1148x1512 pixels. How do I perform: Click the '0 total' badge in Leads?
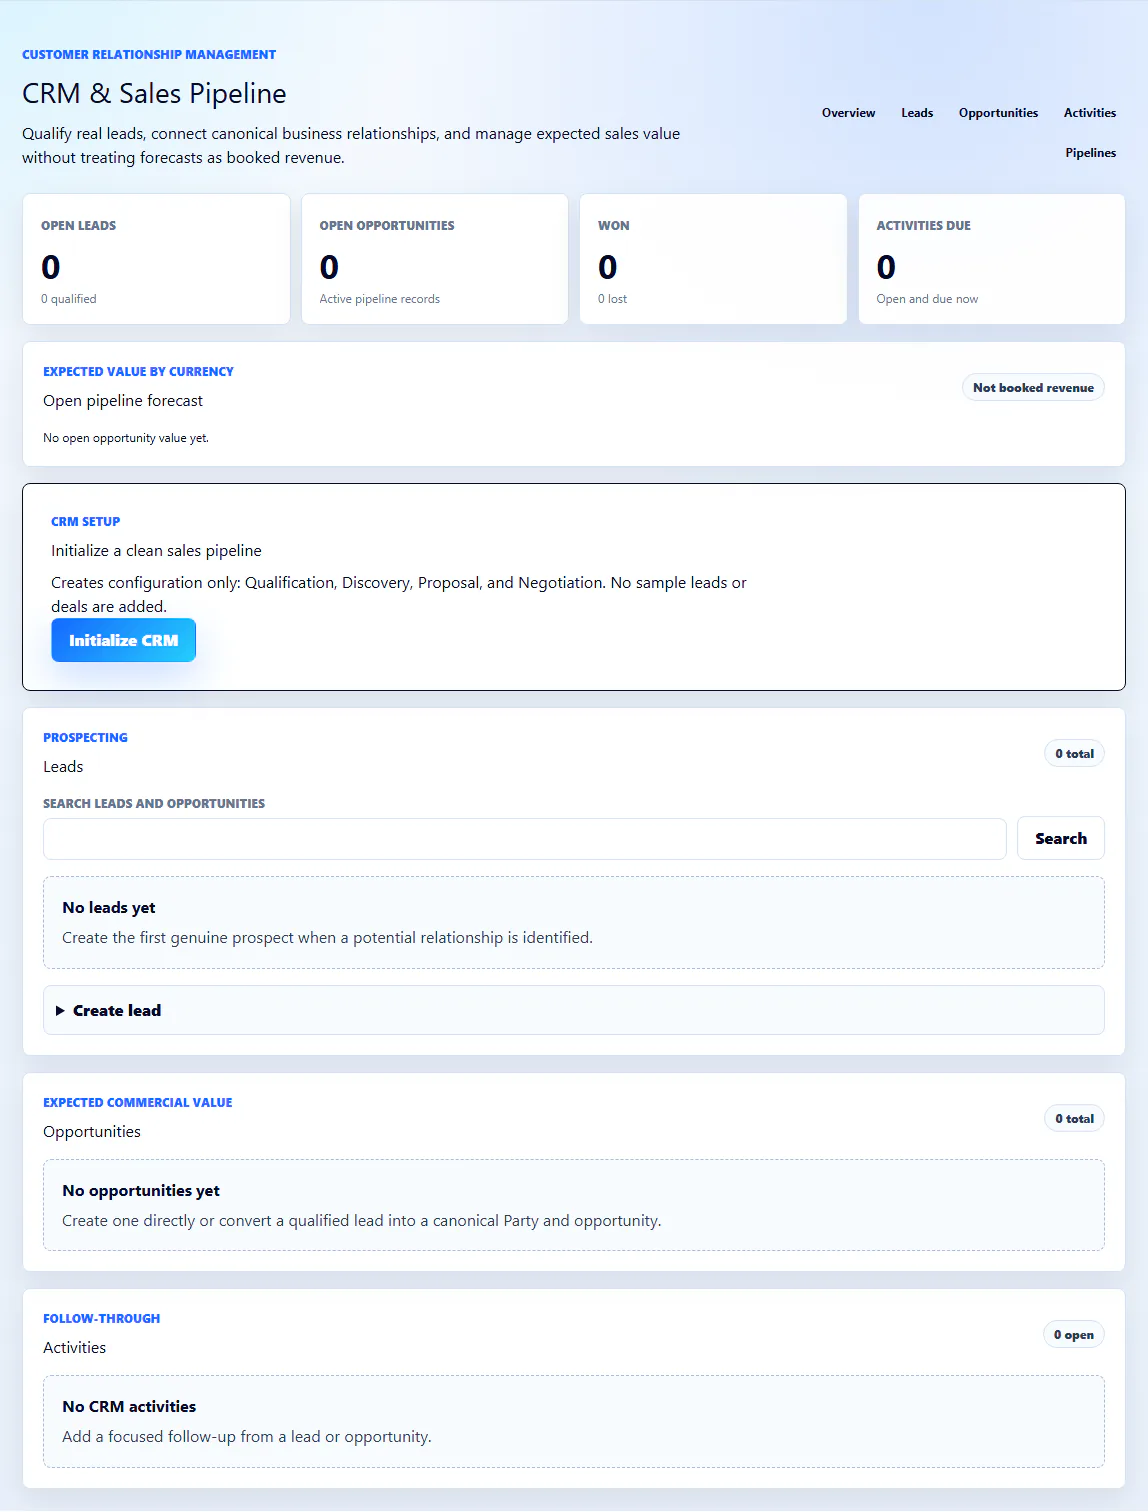[1074, 754]
